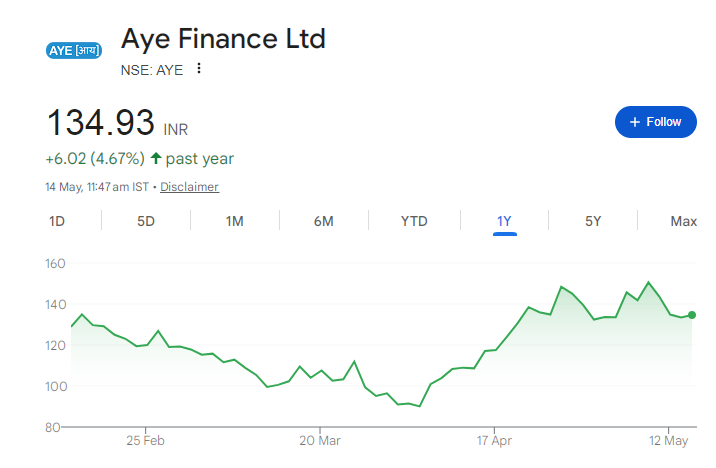This screenshot has width=716, height=468.
Task: Click the green up arrow icon
Action: (156, 158)
